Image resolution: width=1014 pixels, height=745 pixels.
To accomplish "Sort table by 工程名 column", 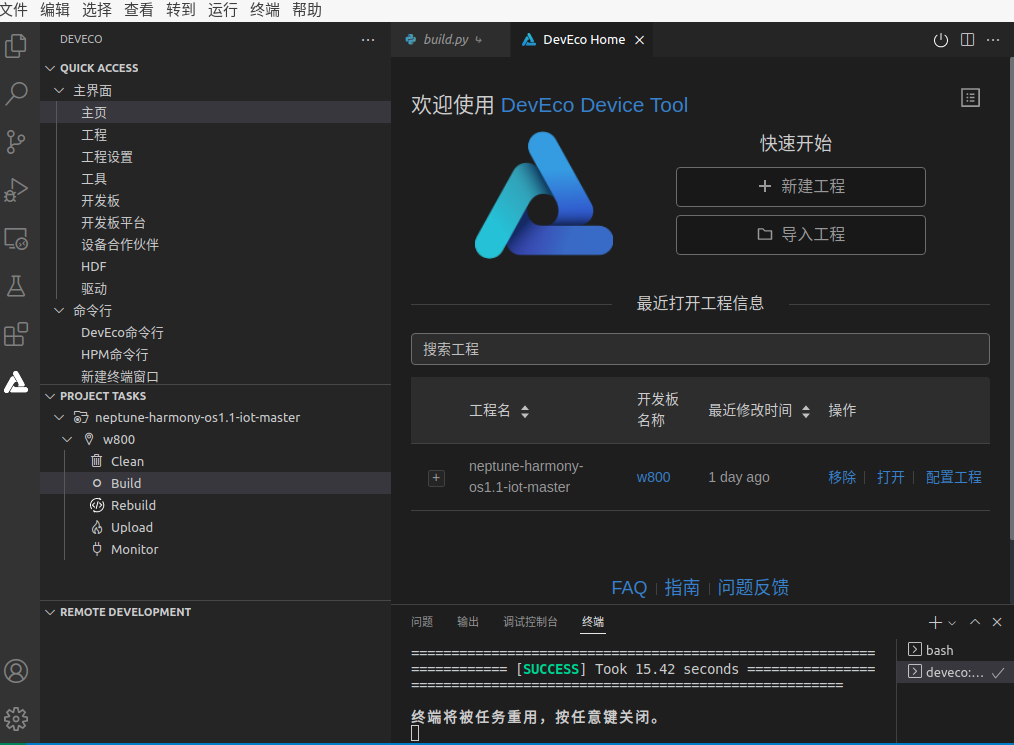I will (x=524, y=411).
